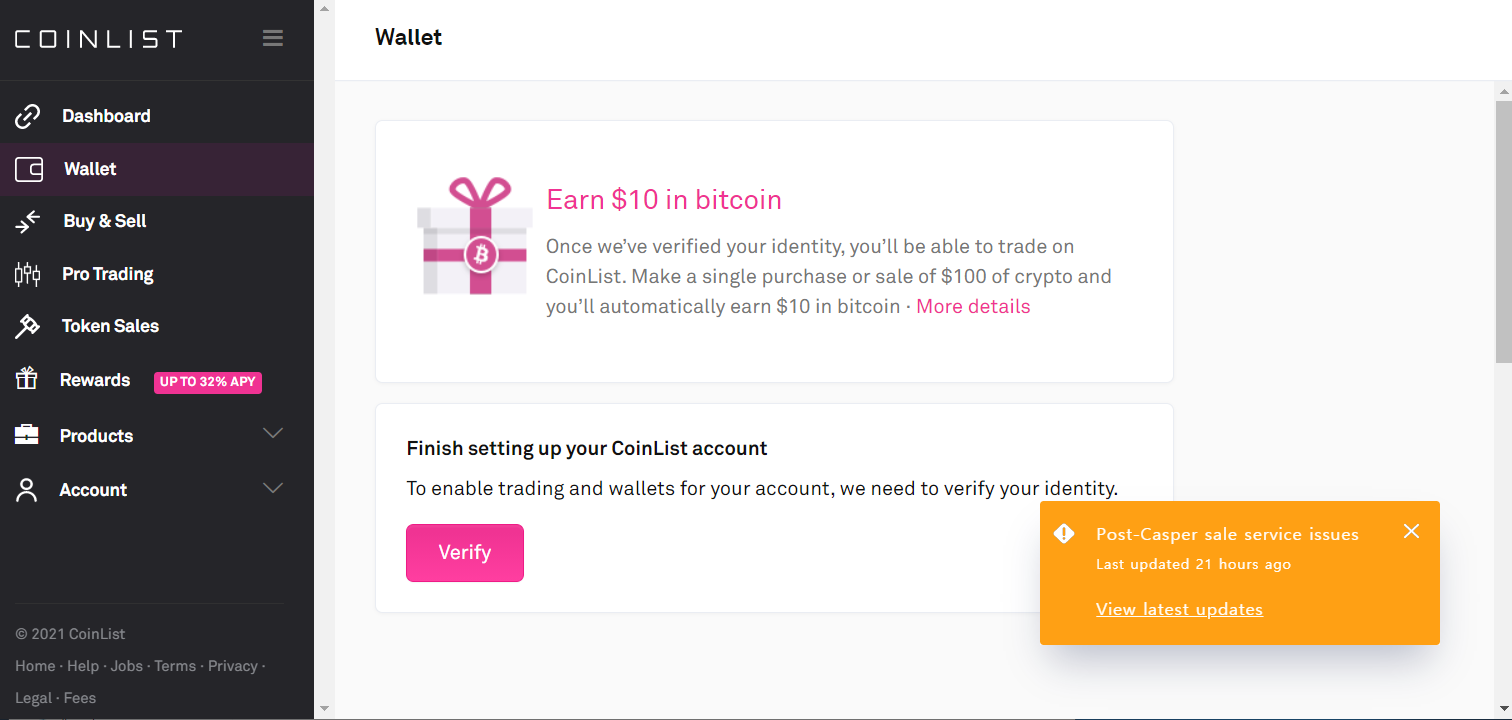Open the More details link
The height and width of the screenshot is (720, 1512).
point(973,307)
